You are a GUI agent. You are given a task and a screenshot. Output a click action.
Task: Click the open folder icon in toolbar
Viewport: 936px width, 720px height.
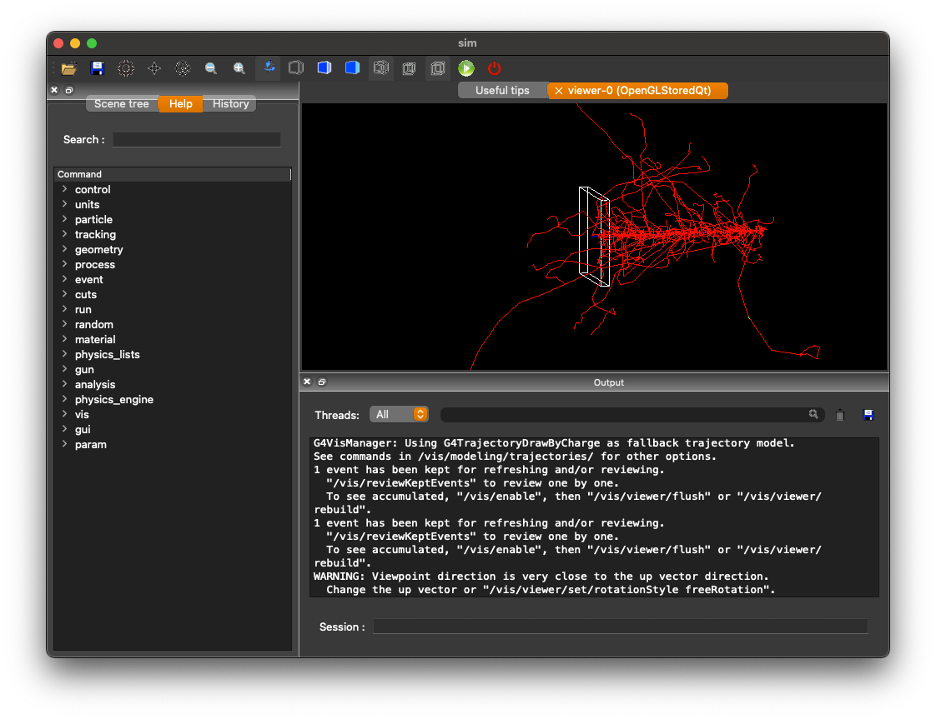[69, 68]
